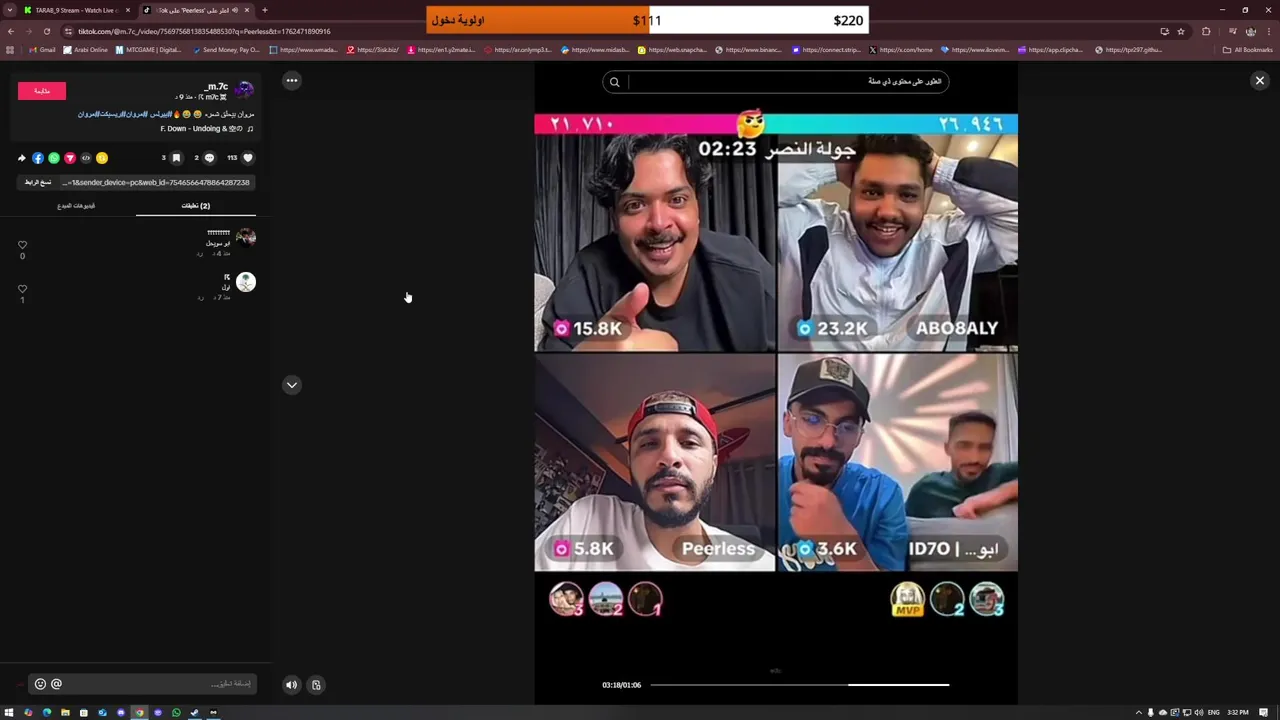Like the first comment showing 0 likes
This screenshot has width=1280, height=720.
(x=22, y=245)
